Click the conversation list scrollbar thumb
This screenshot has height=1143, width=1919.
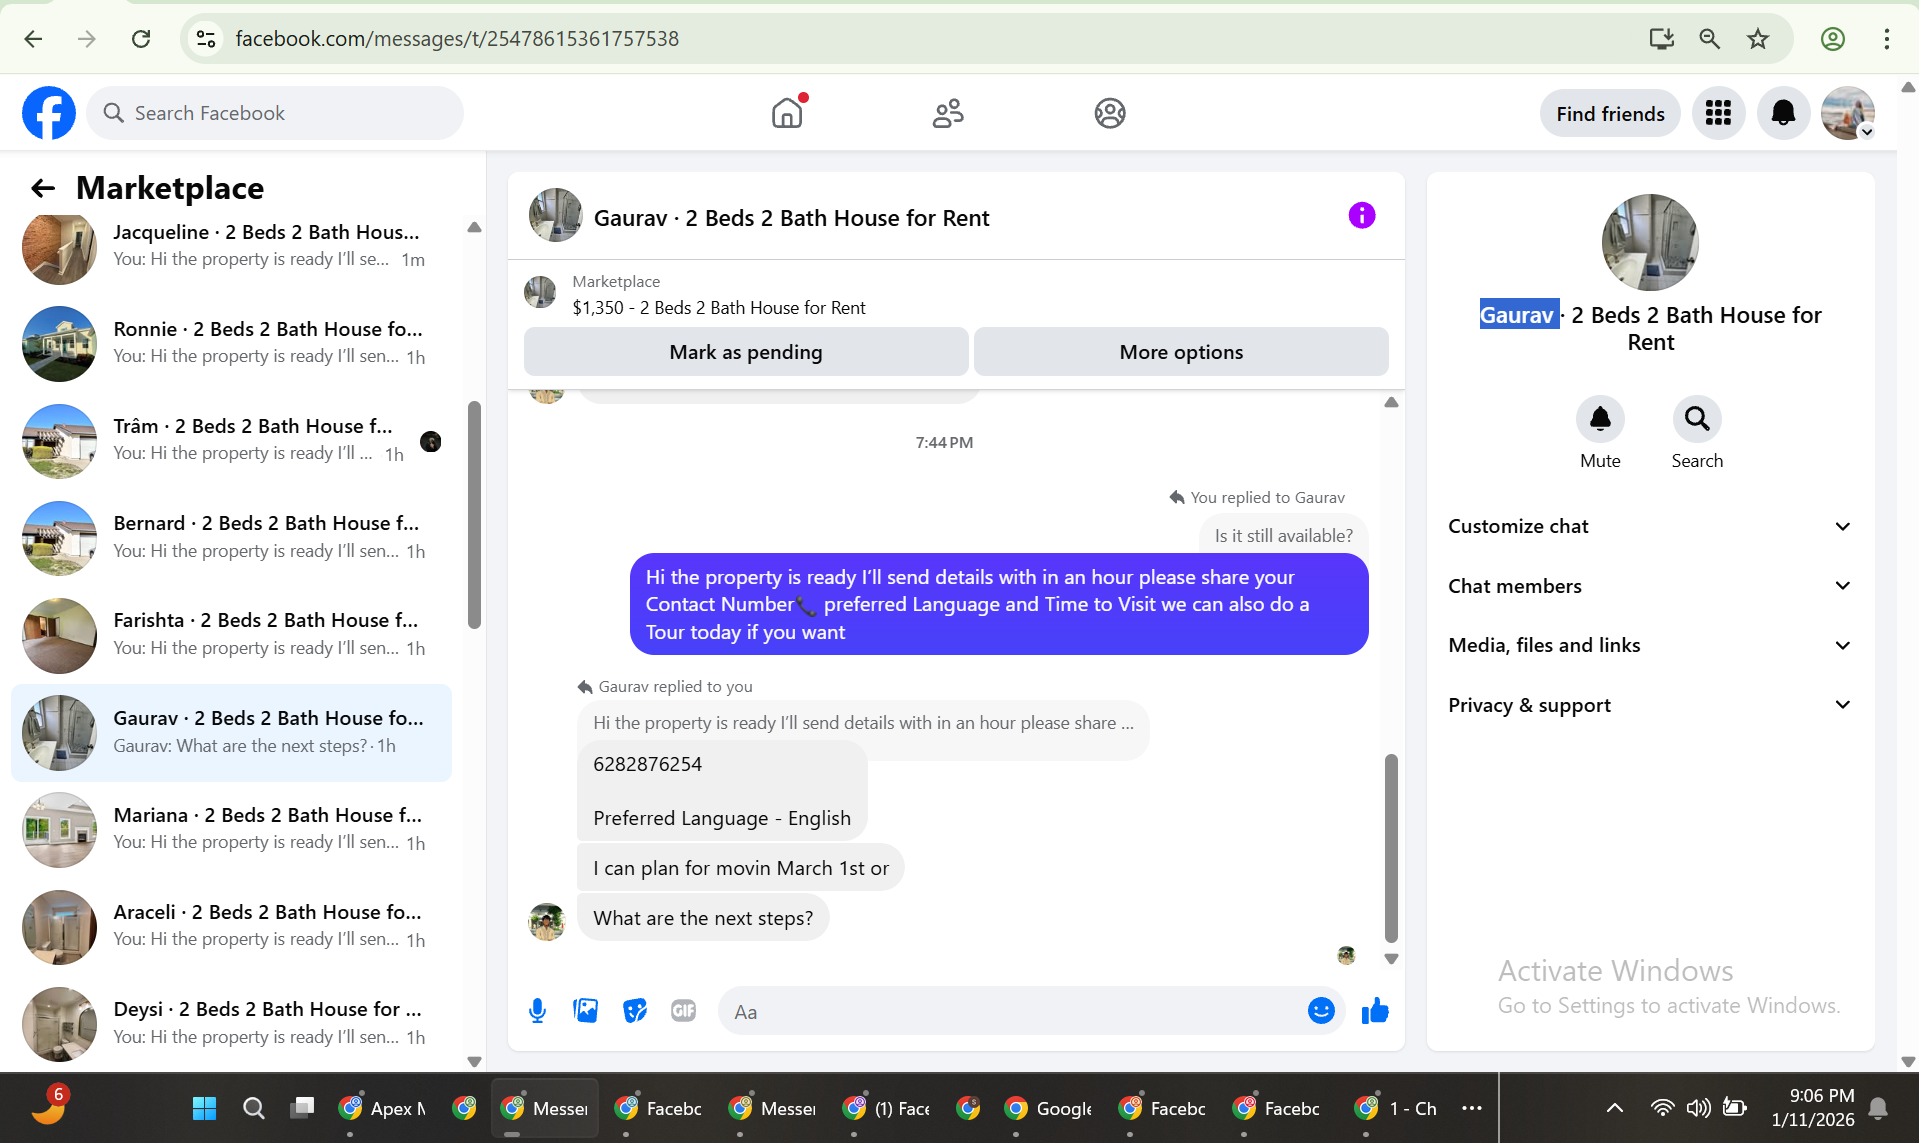coord(474,515)
